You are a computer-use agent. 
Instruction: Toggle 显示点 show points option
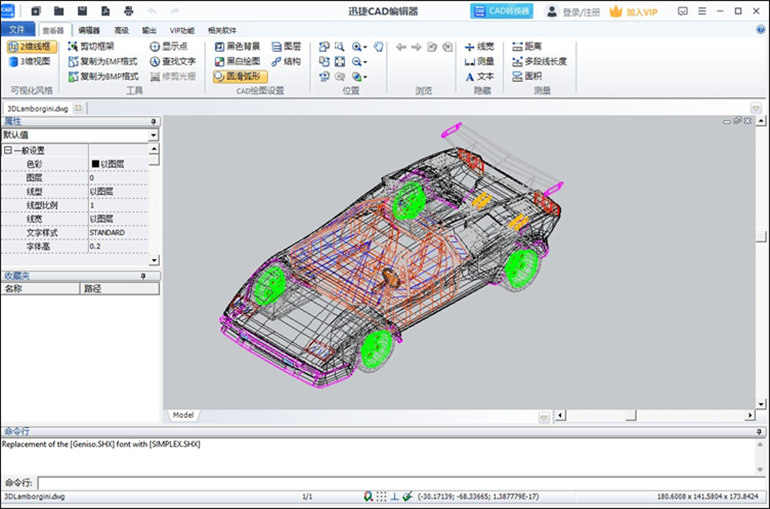168,47
